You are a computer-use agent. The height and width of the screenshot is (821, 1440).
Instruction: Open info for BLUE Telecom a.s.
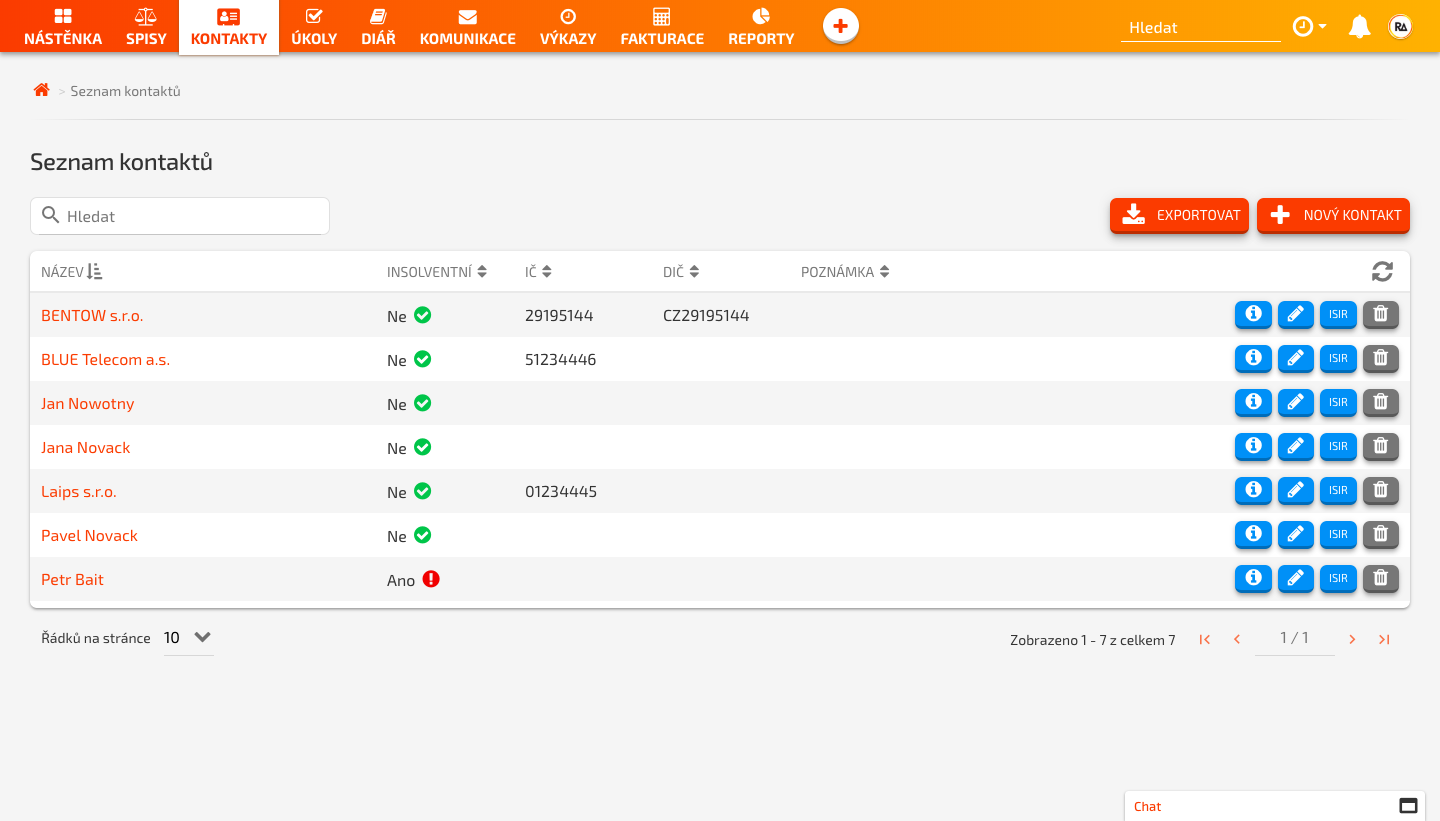pyautogui.click(x=1253, y=358)
